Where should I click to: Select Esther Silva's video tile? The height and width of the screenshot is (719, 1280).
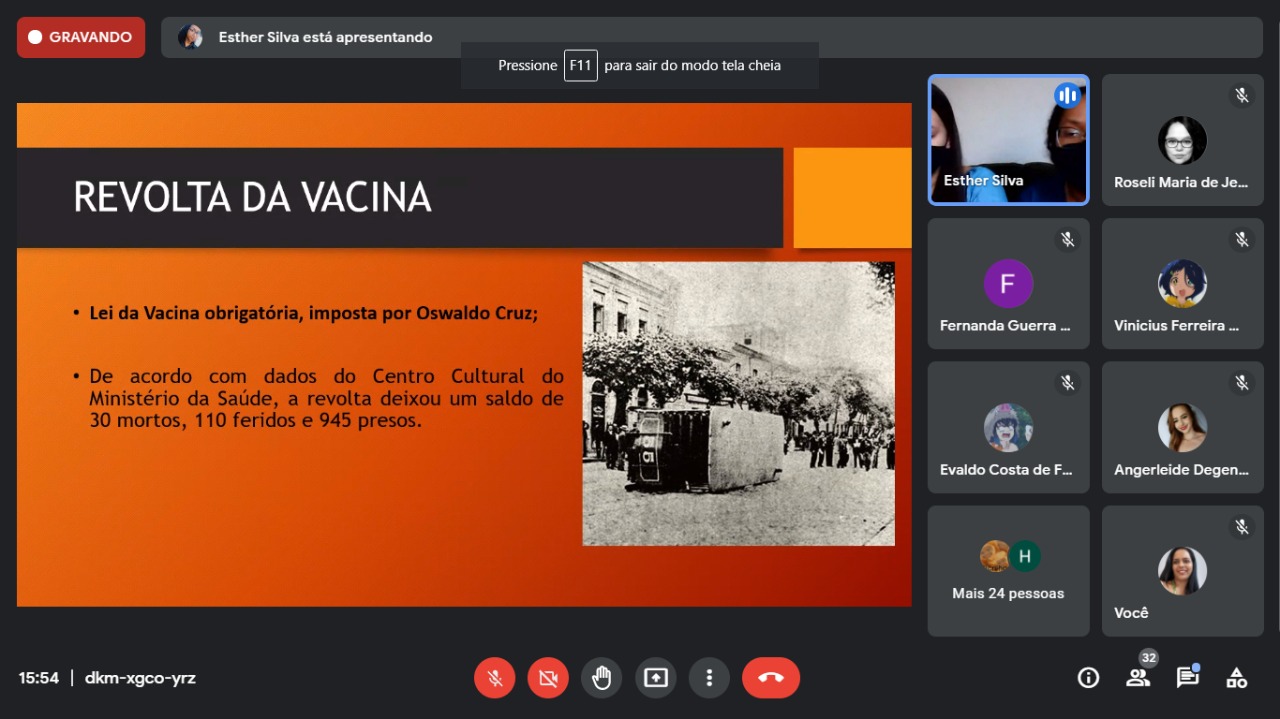pyautogui.click(x=1008, y=140)
